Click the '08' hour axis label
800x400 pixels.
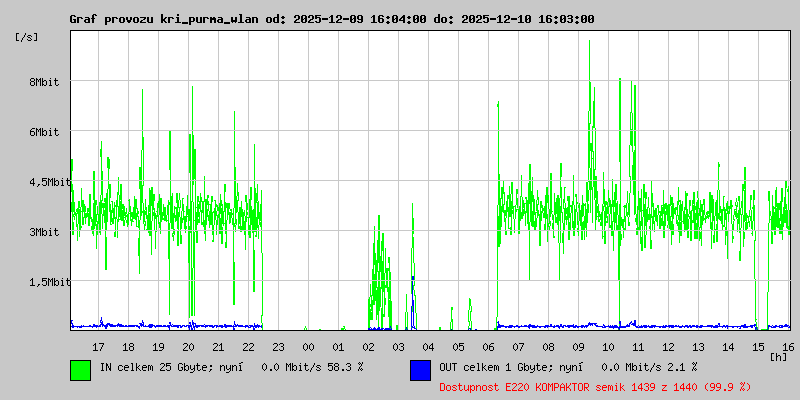click(x=548, y=347)
